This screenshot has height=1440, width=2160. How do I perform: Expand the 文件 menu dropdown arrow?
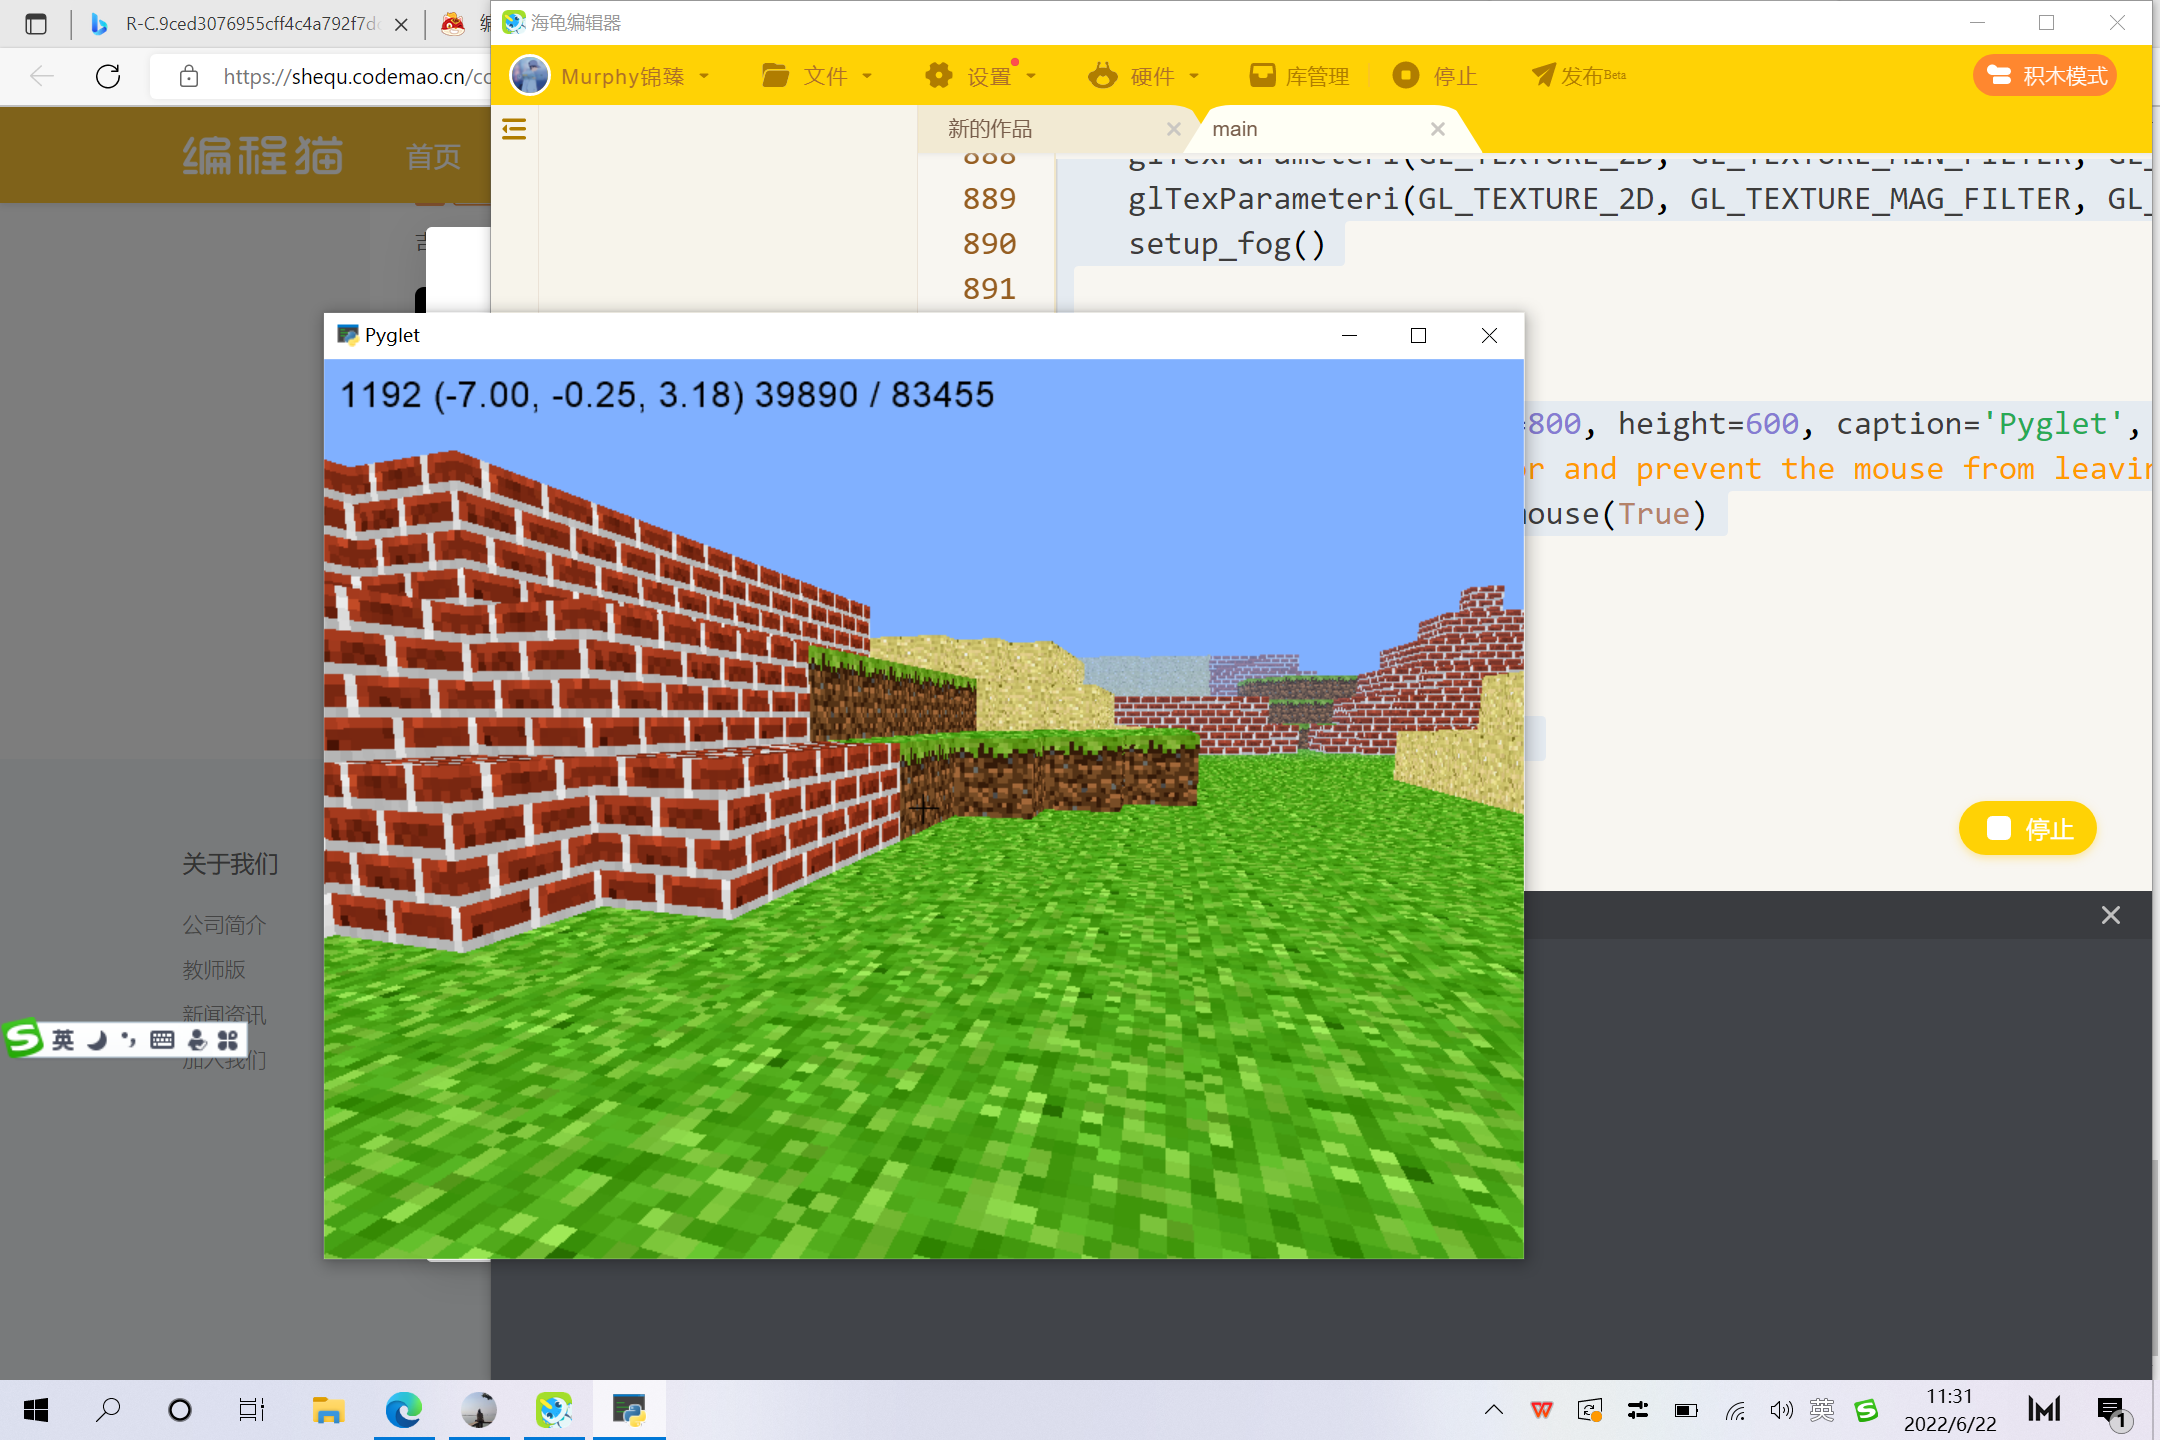(x=867, y=76)
